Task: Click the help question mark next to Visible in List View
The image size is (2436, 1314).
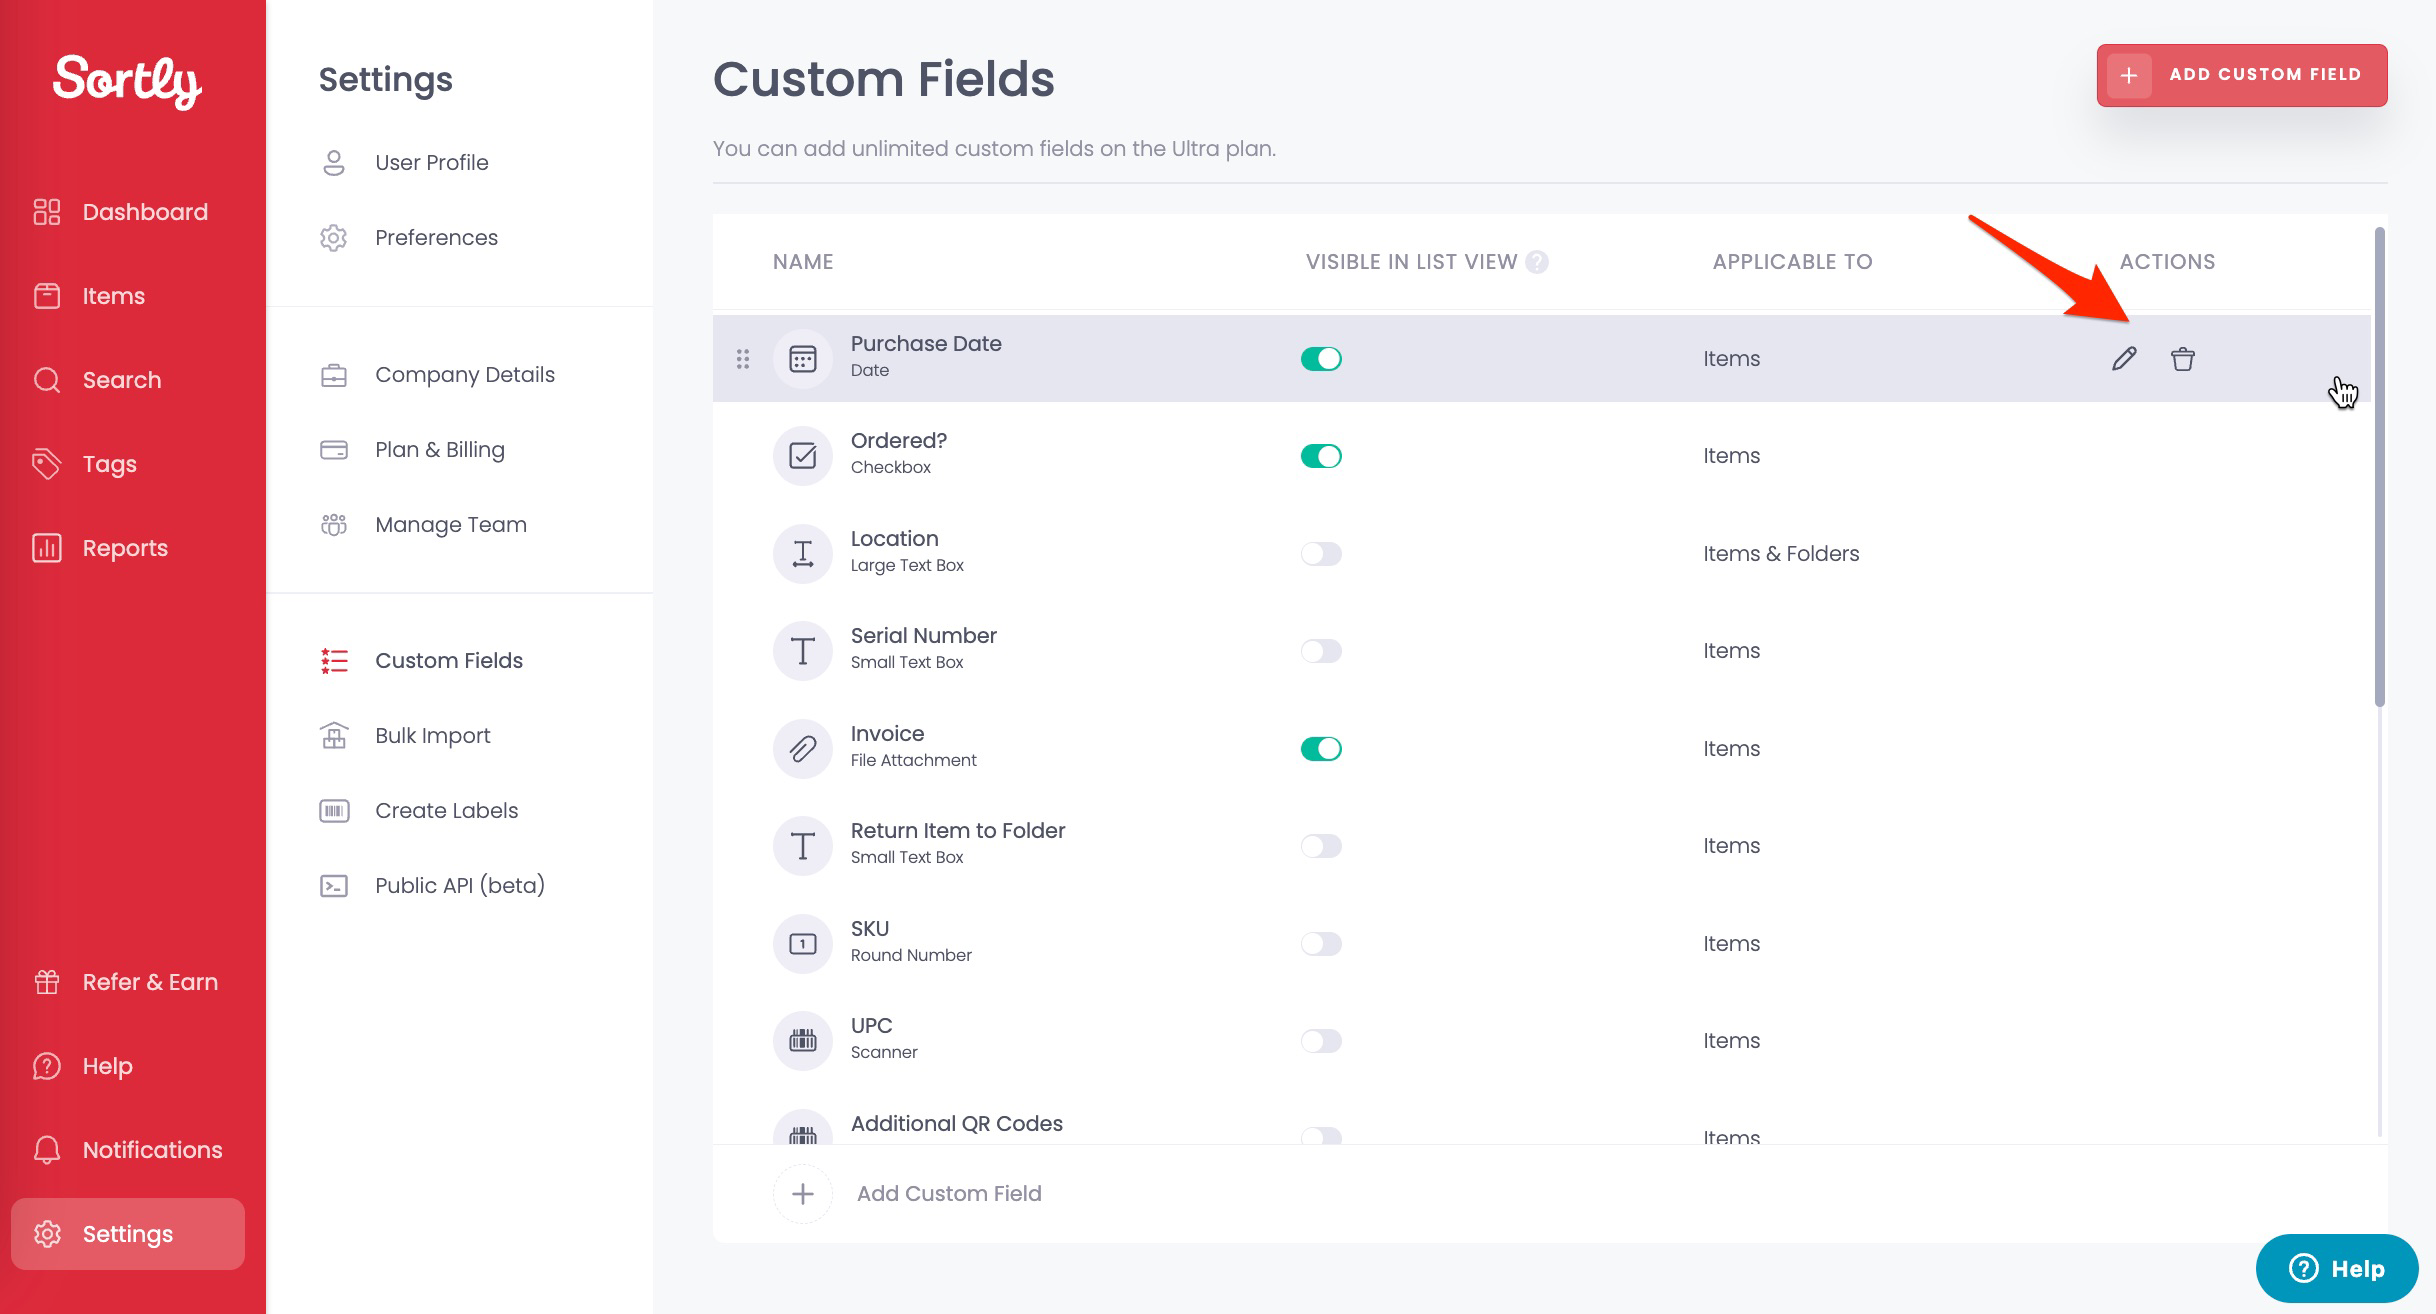Action: click(x=1537, y=262)
